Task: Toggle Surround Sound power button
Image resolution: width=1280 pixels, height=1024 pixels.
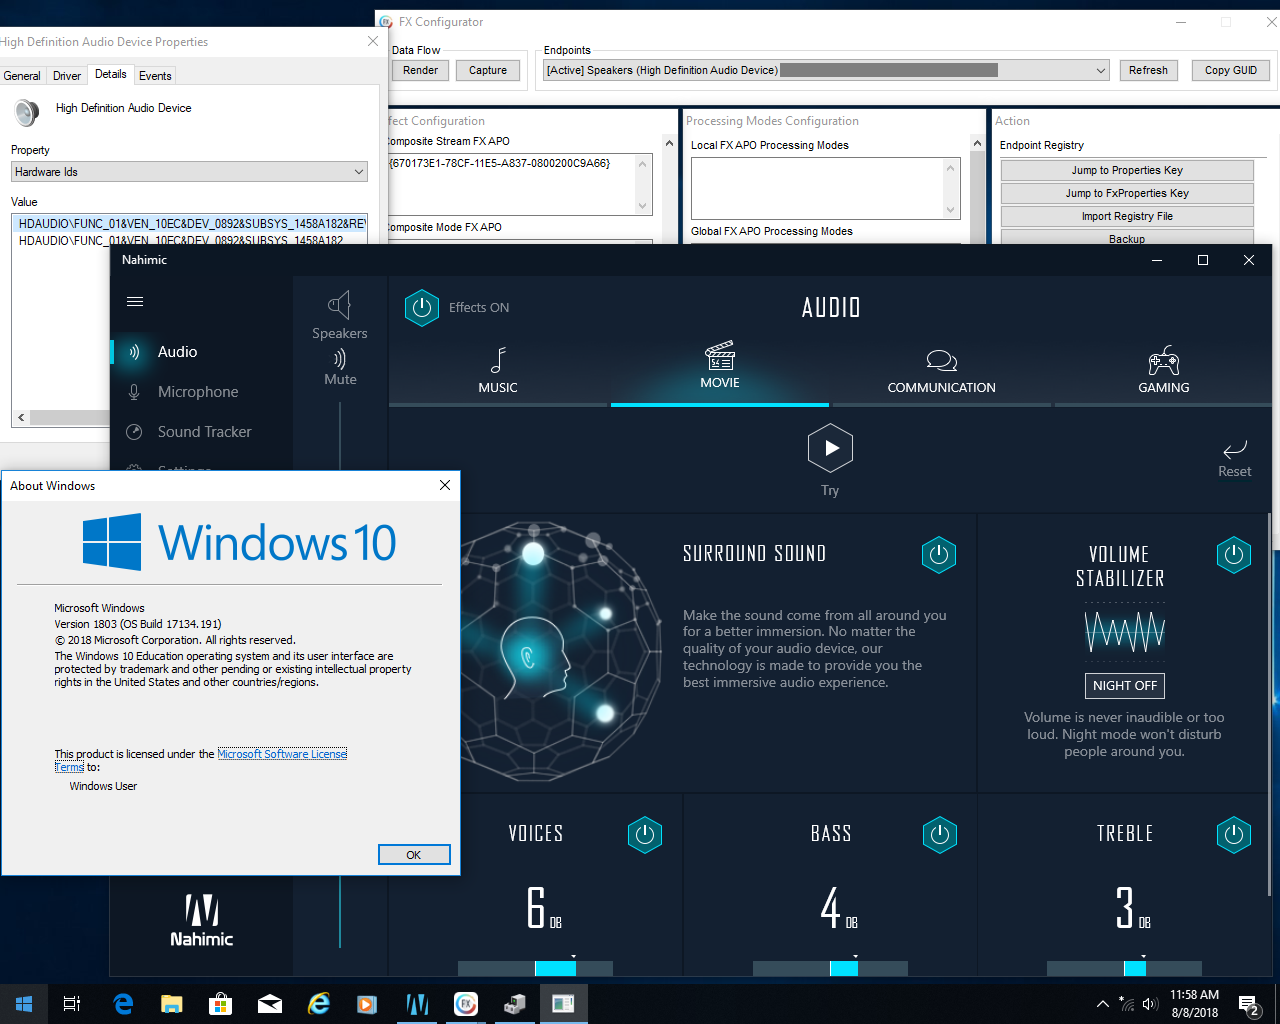Action: [x=938, y=554]
